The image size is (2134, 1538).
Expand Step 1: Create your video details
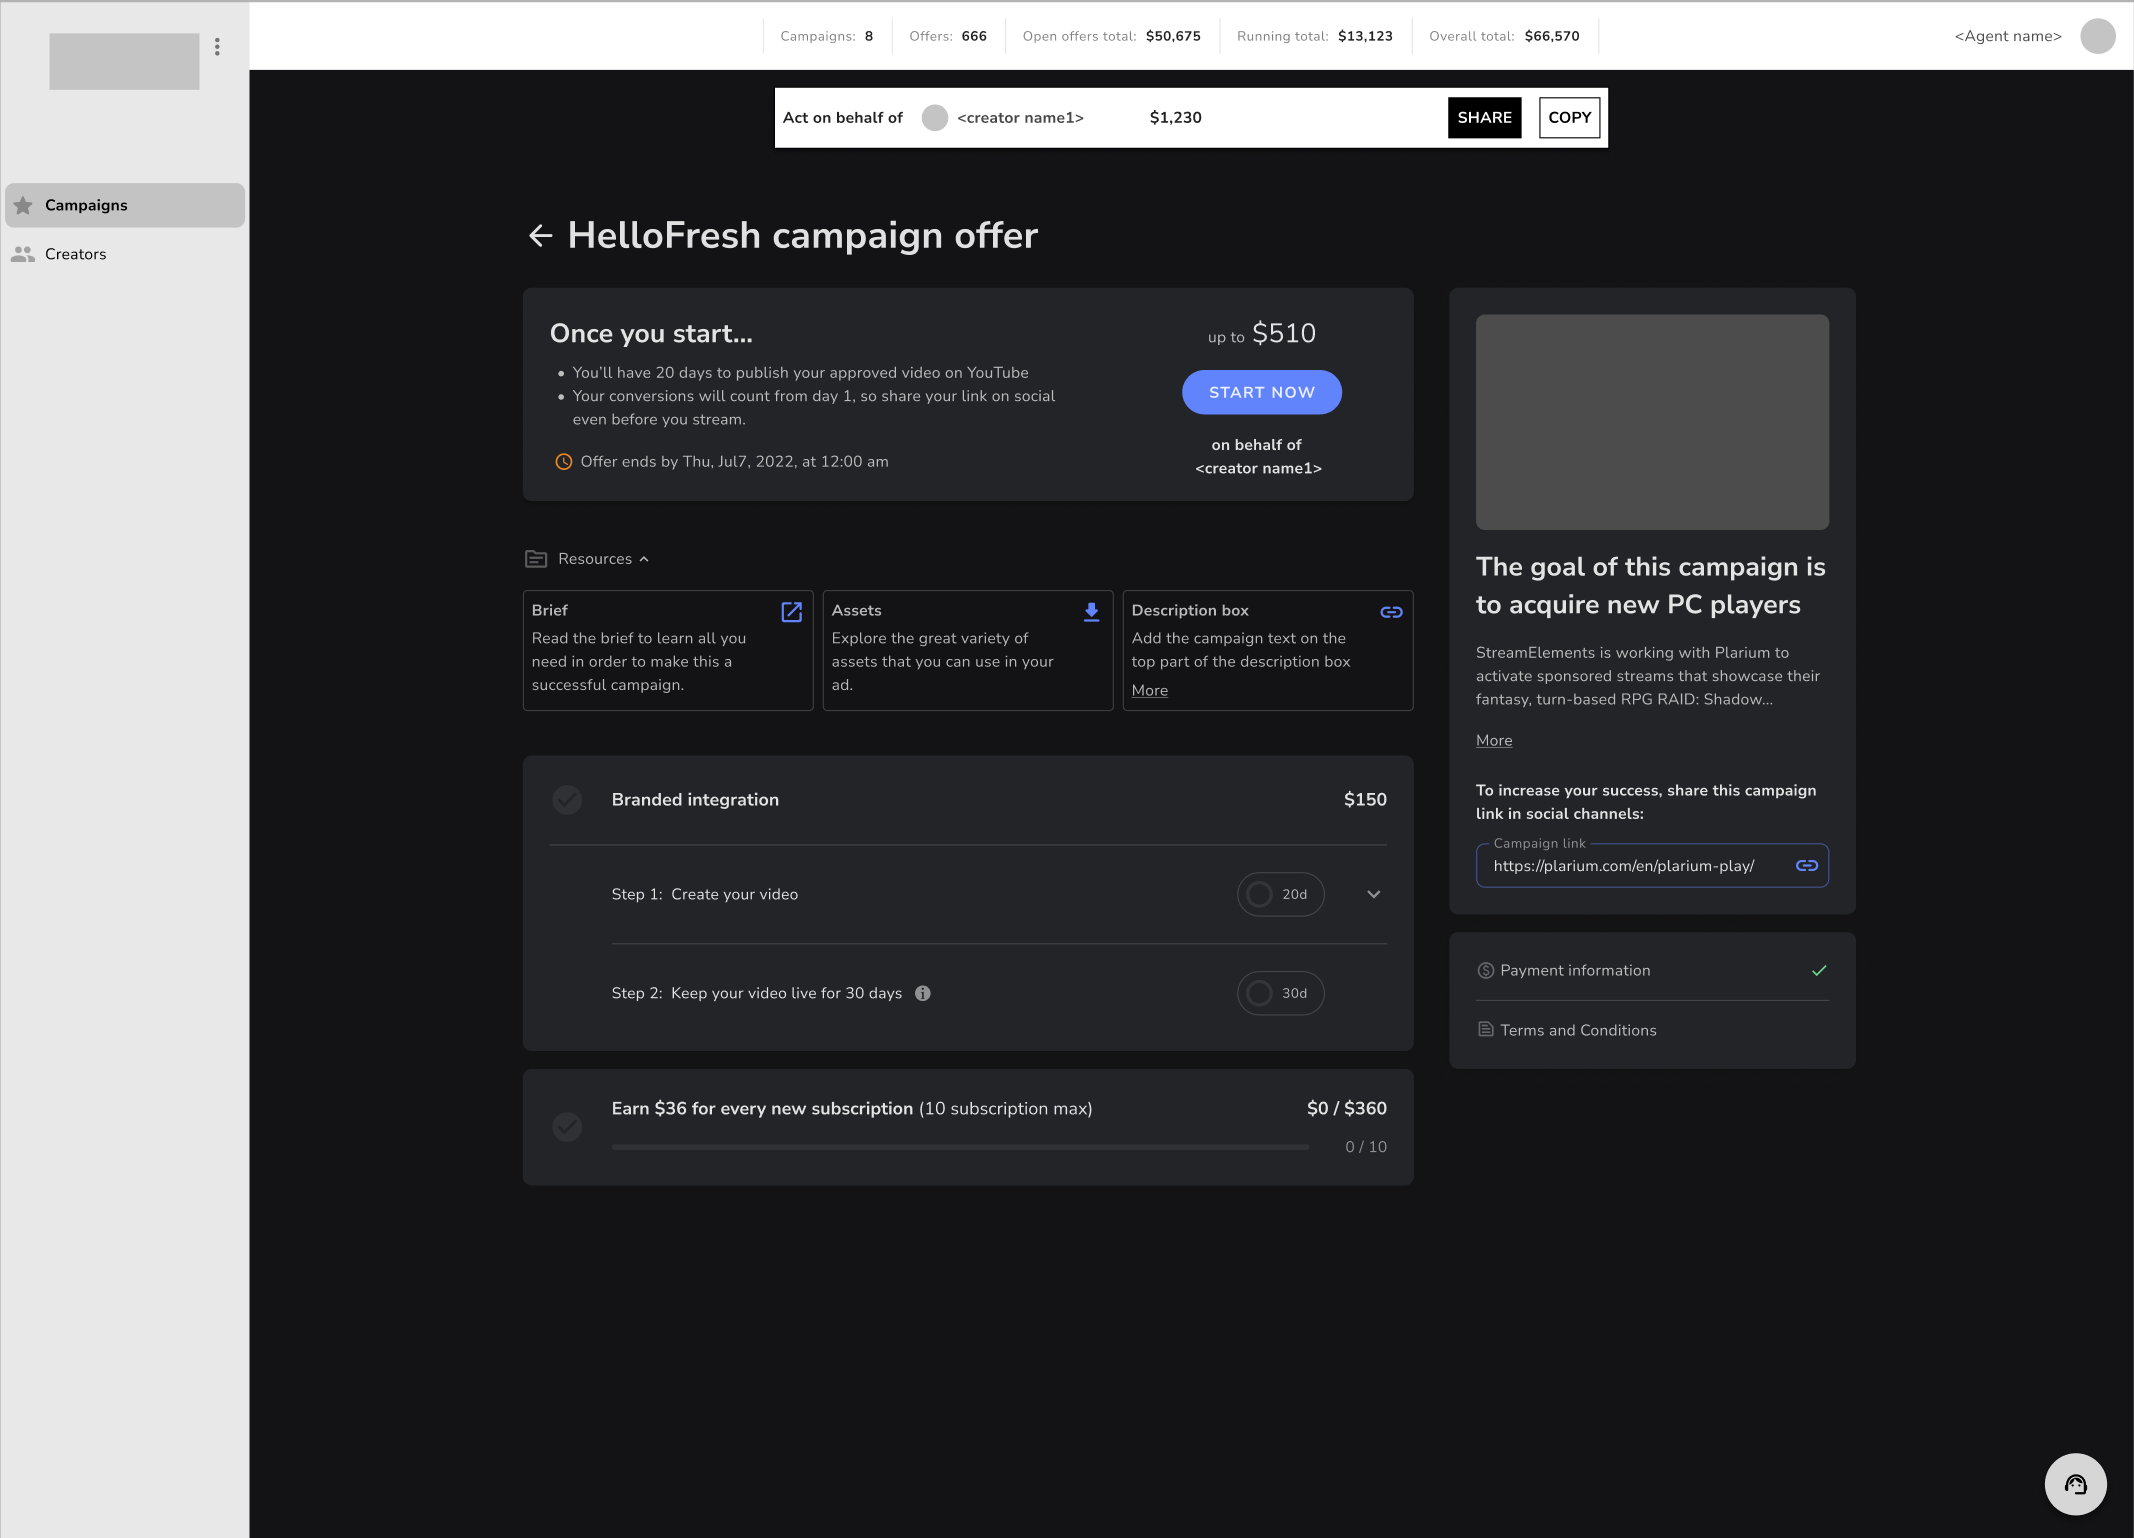tap(1373, 894)
